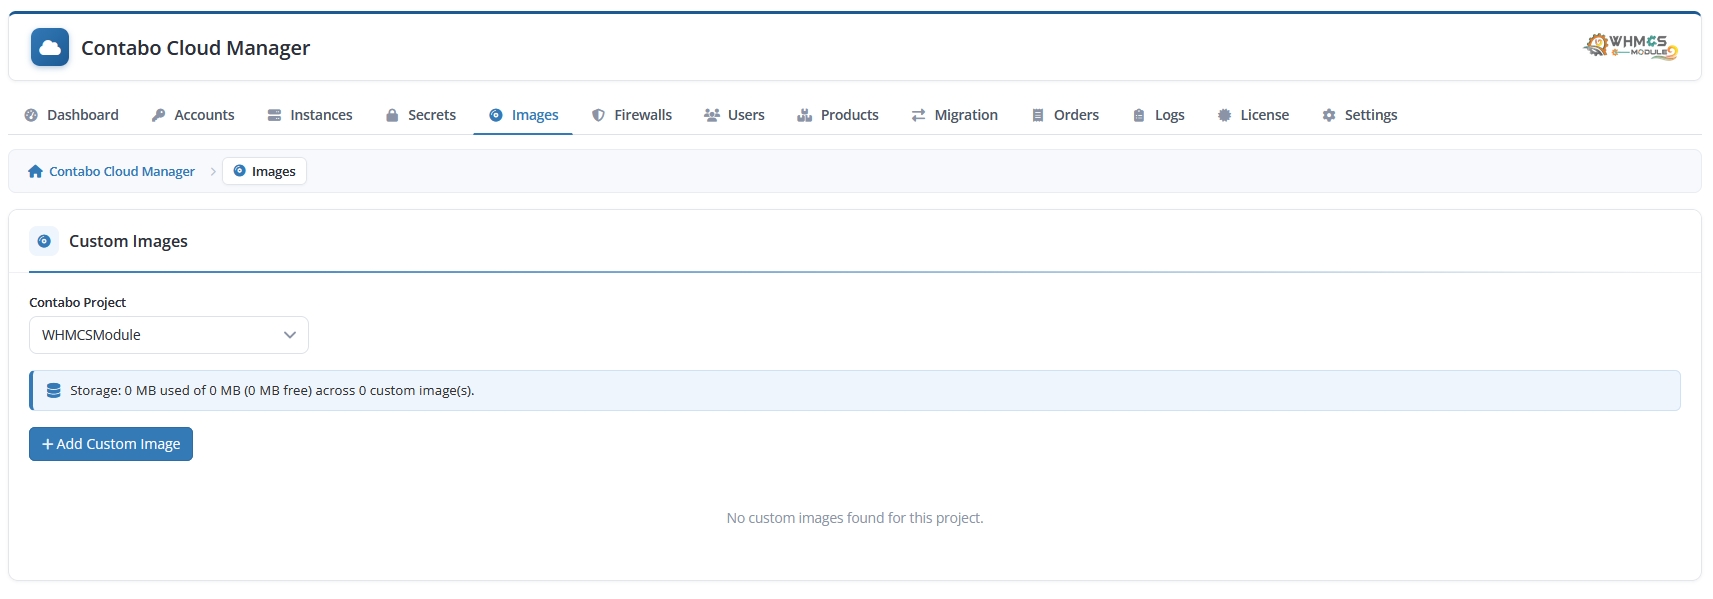Switch to the Accounts tab

pos(193,115)
